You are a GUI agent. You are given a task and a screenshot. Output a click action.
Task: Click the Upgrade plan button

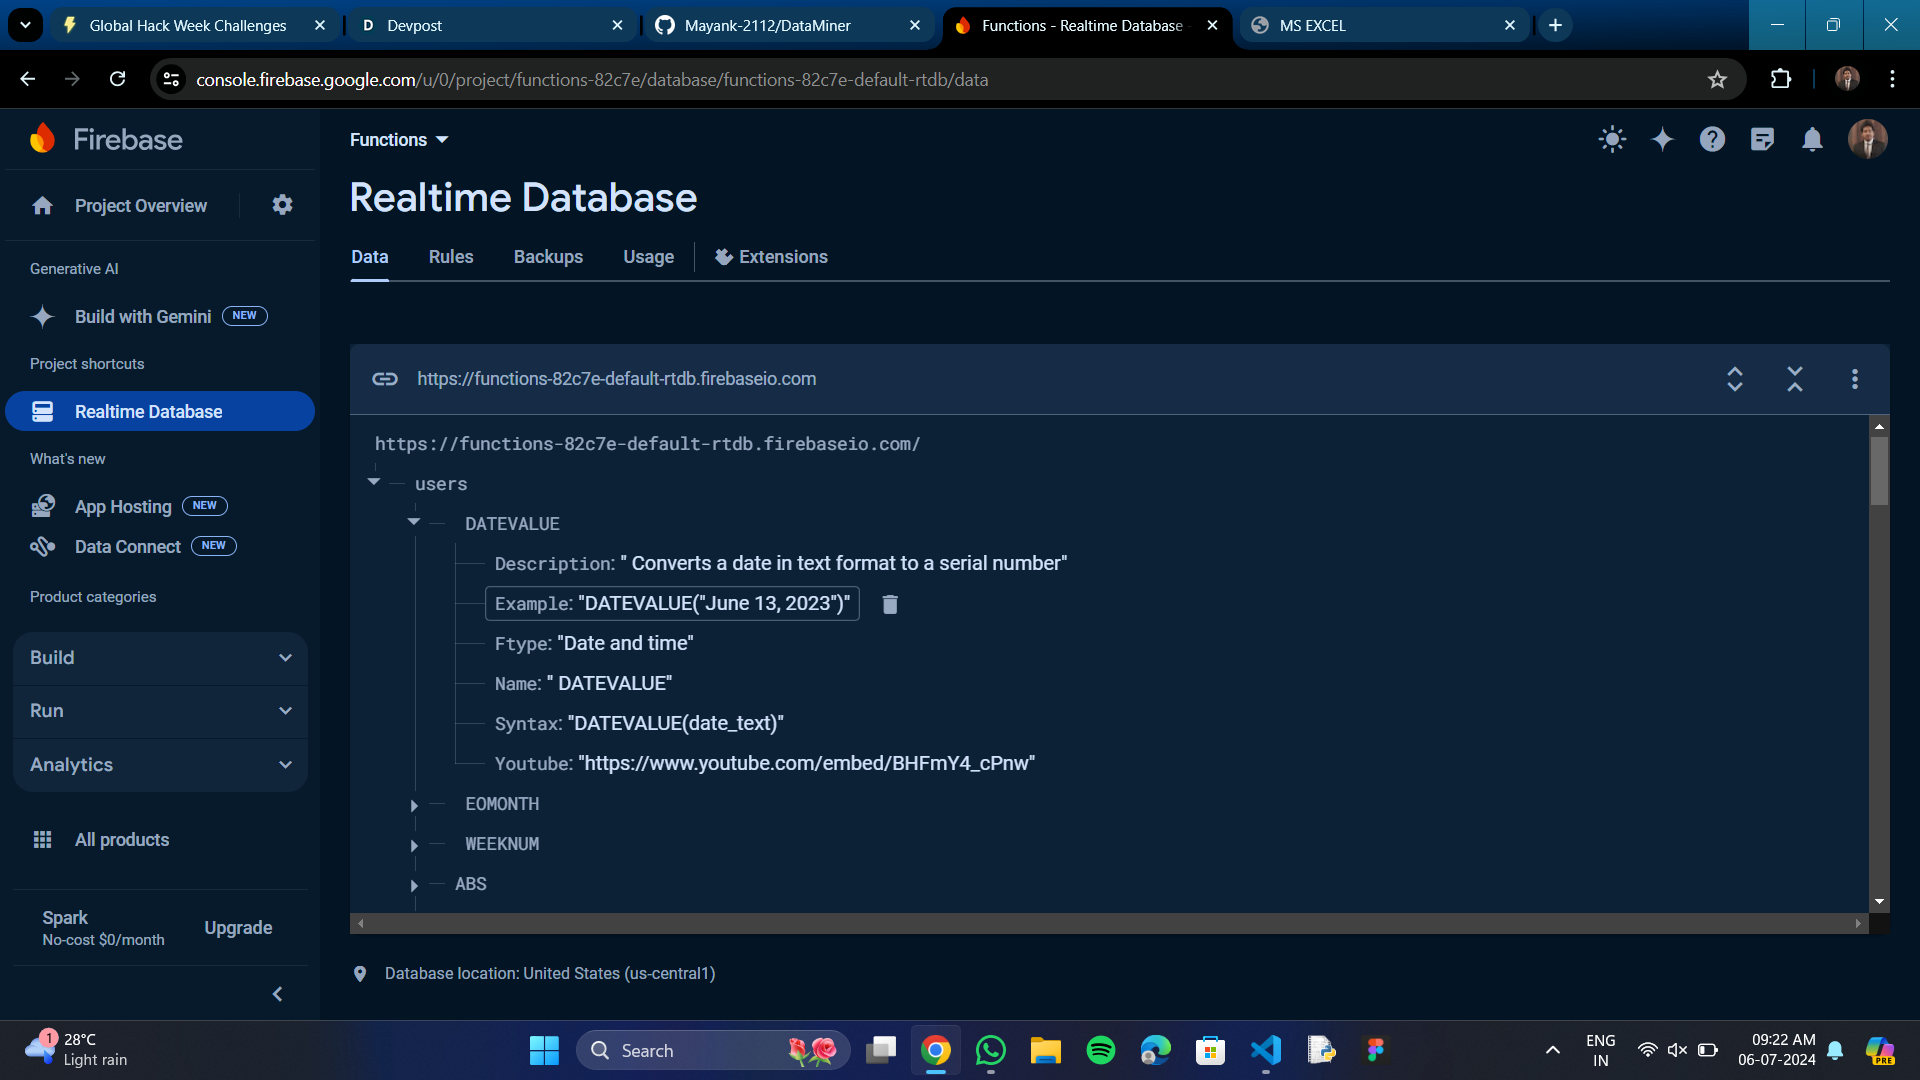pos(238,928)
